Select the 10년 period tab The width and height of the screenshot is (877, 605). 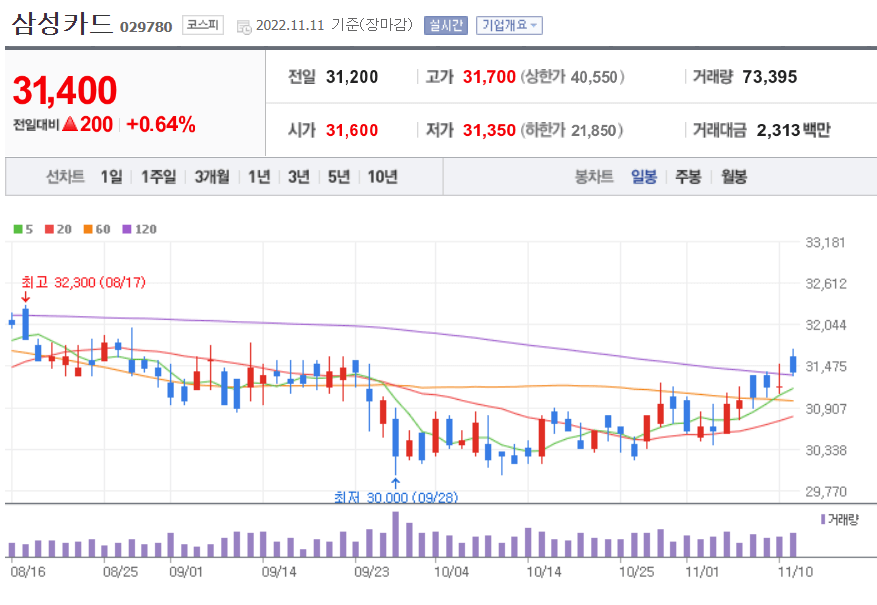[x=384, y=176]
